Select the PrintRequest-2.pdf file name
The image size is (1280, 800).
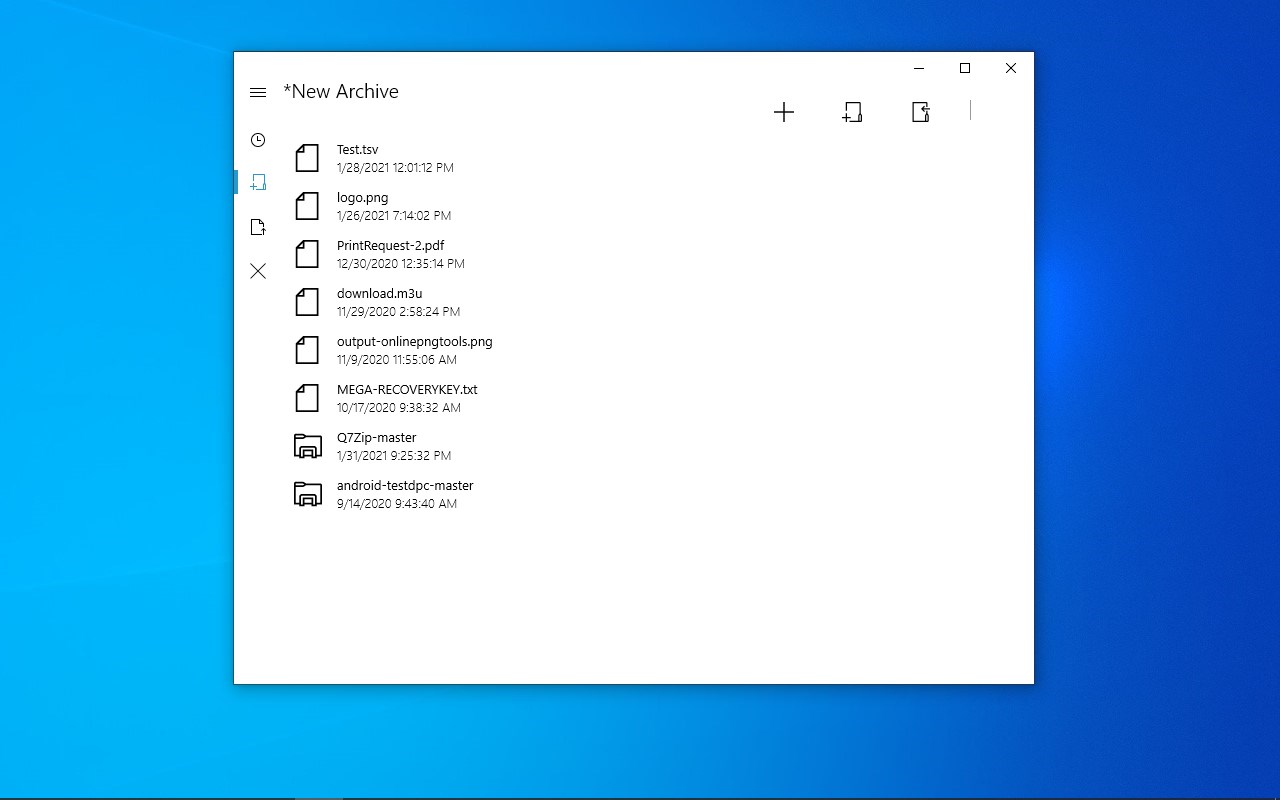391,246
